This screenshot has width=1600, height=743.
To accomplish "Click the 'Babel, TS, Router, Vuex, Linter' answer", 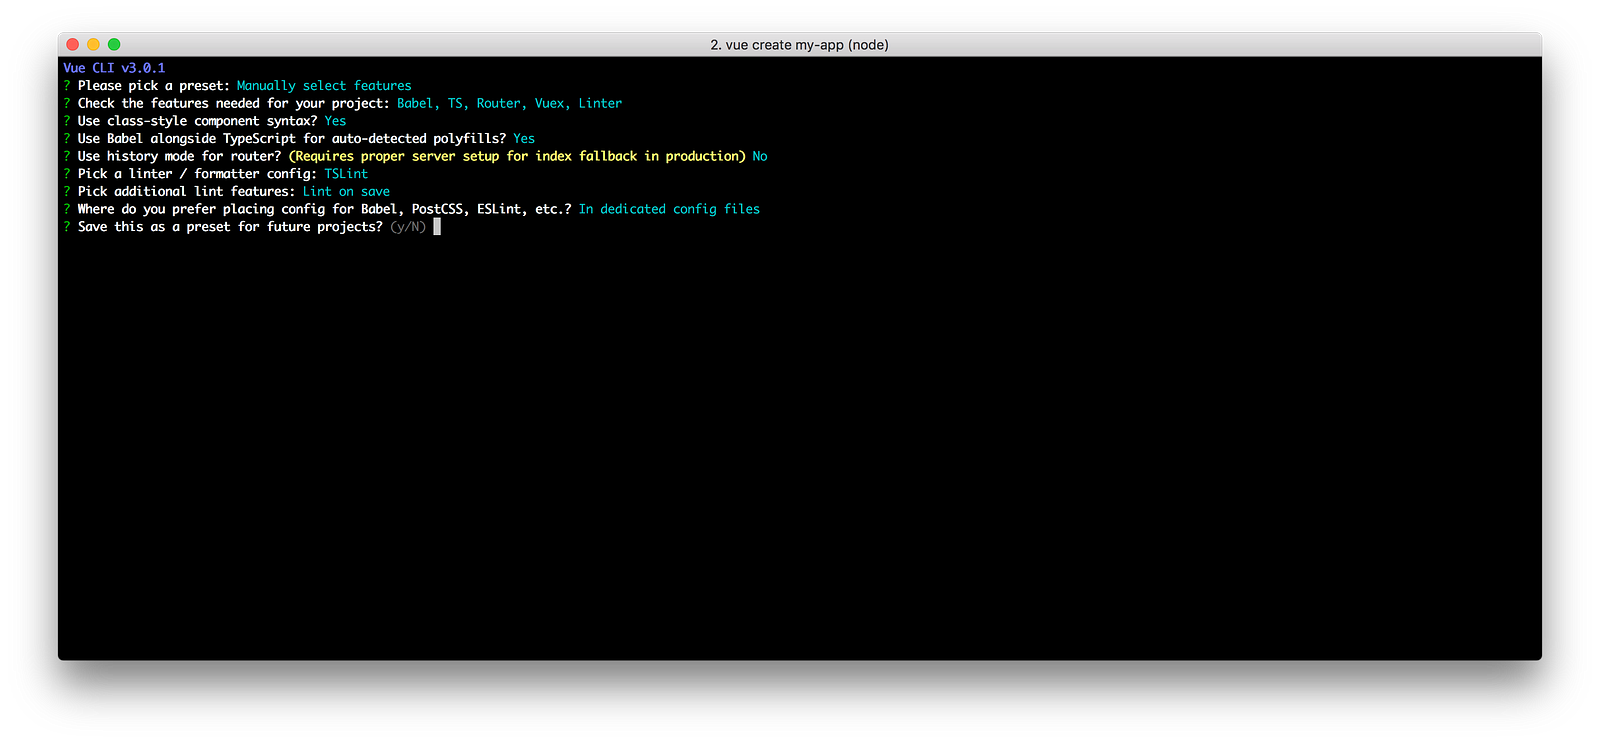I will point(509,103).
